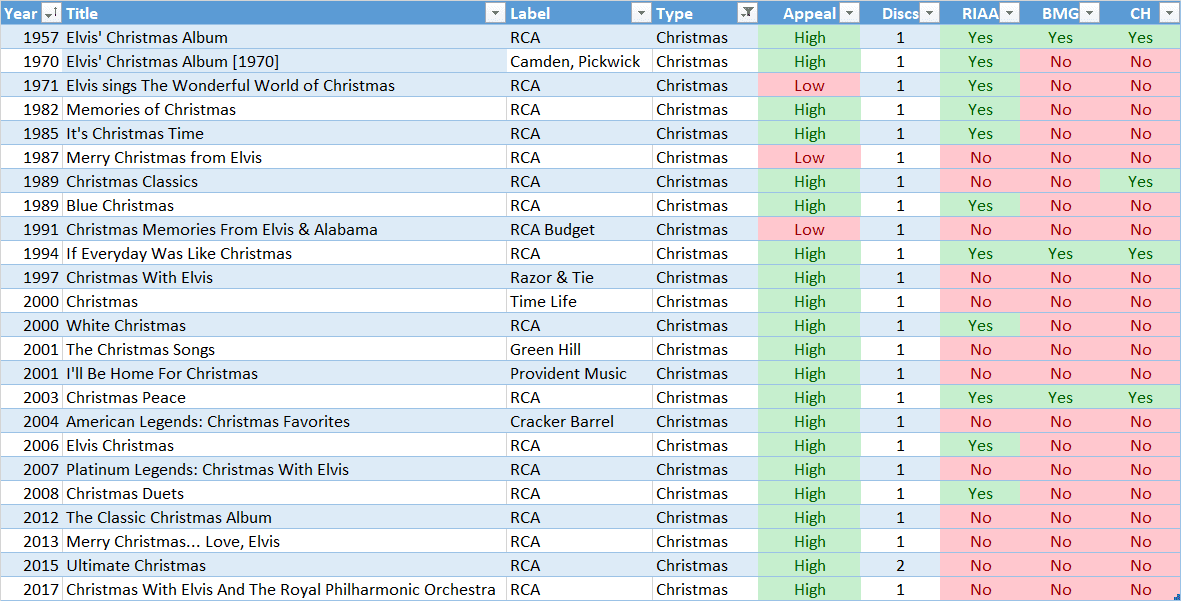Screen dimensions: 1181x601
Task: Click the 'Elvis Christmas' 2006 title cell
Action: click(284, 446)
